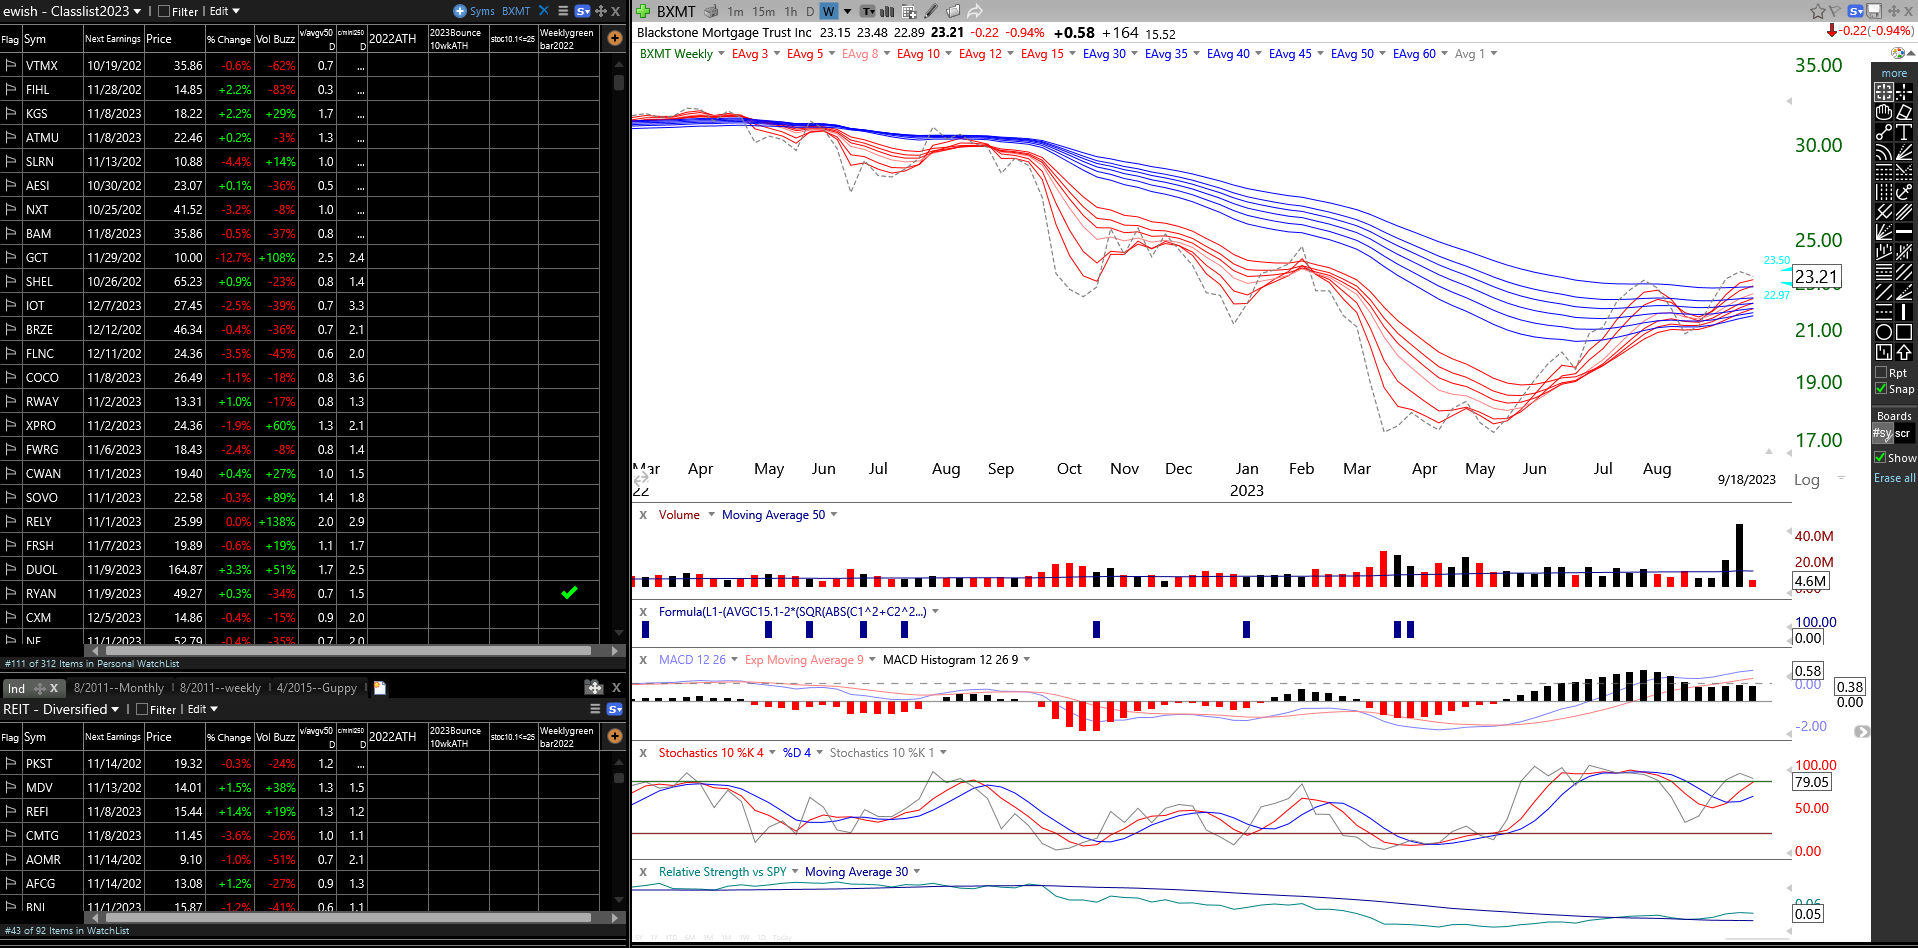Open the pencil drawing tools icon
Screen dimensions: 1918x948
coord(931,11)
